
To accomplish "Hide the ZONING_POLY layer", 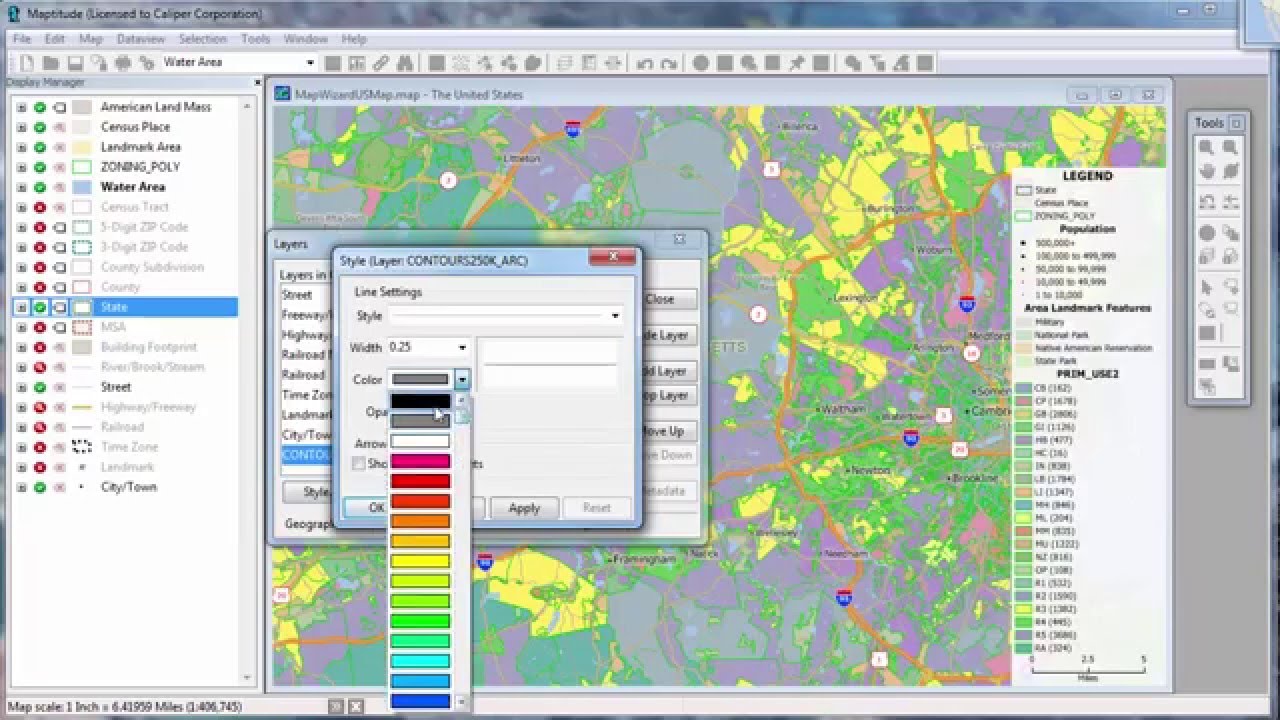I will coord(40,167).
